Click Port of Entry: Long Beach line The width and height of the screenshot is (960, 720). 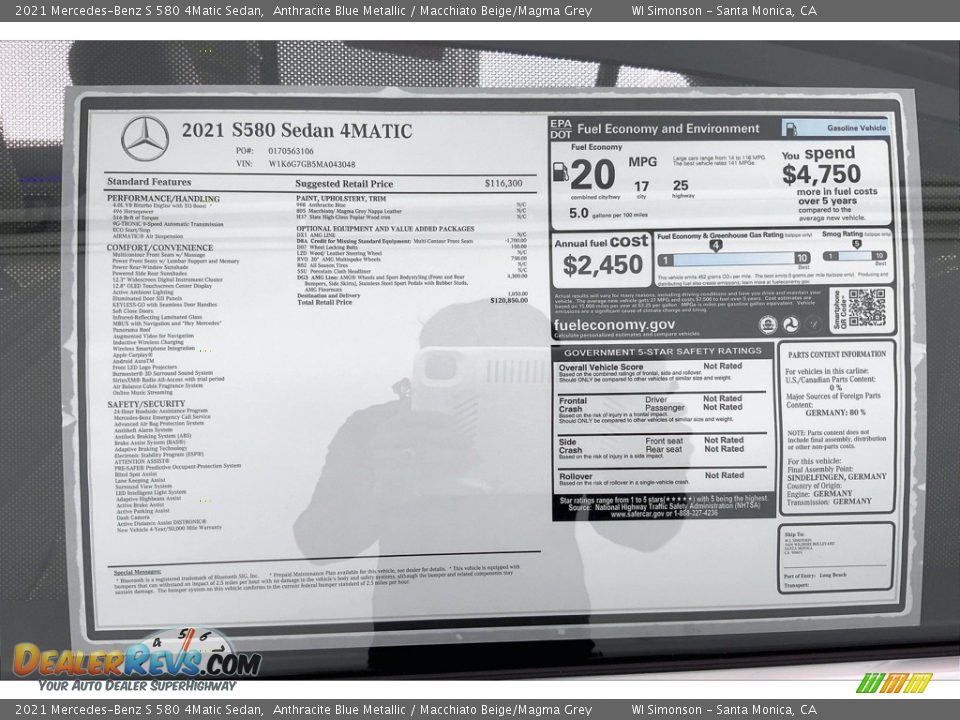pos(814,576)
